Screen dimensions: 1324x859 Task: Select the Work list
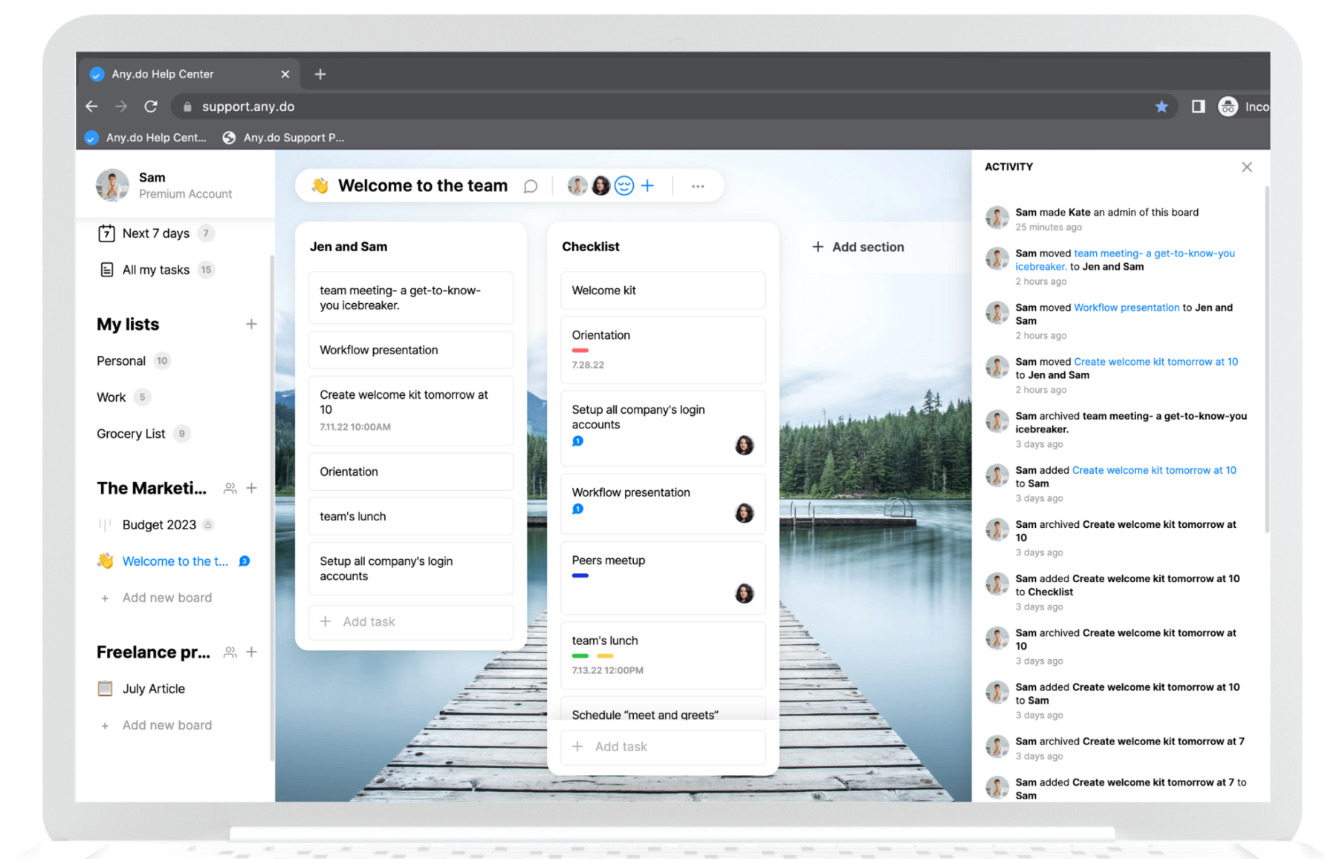tap(123, 397)
